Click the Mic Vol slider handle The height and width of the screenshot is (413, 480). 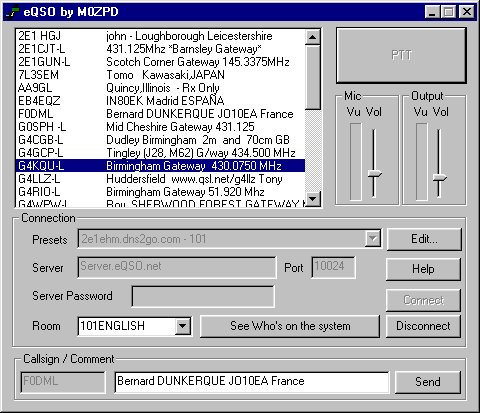point(375,174)
